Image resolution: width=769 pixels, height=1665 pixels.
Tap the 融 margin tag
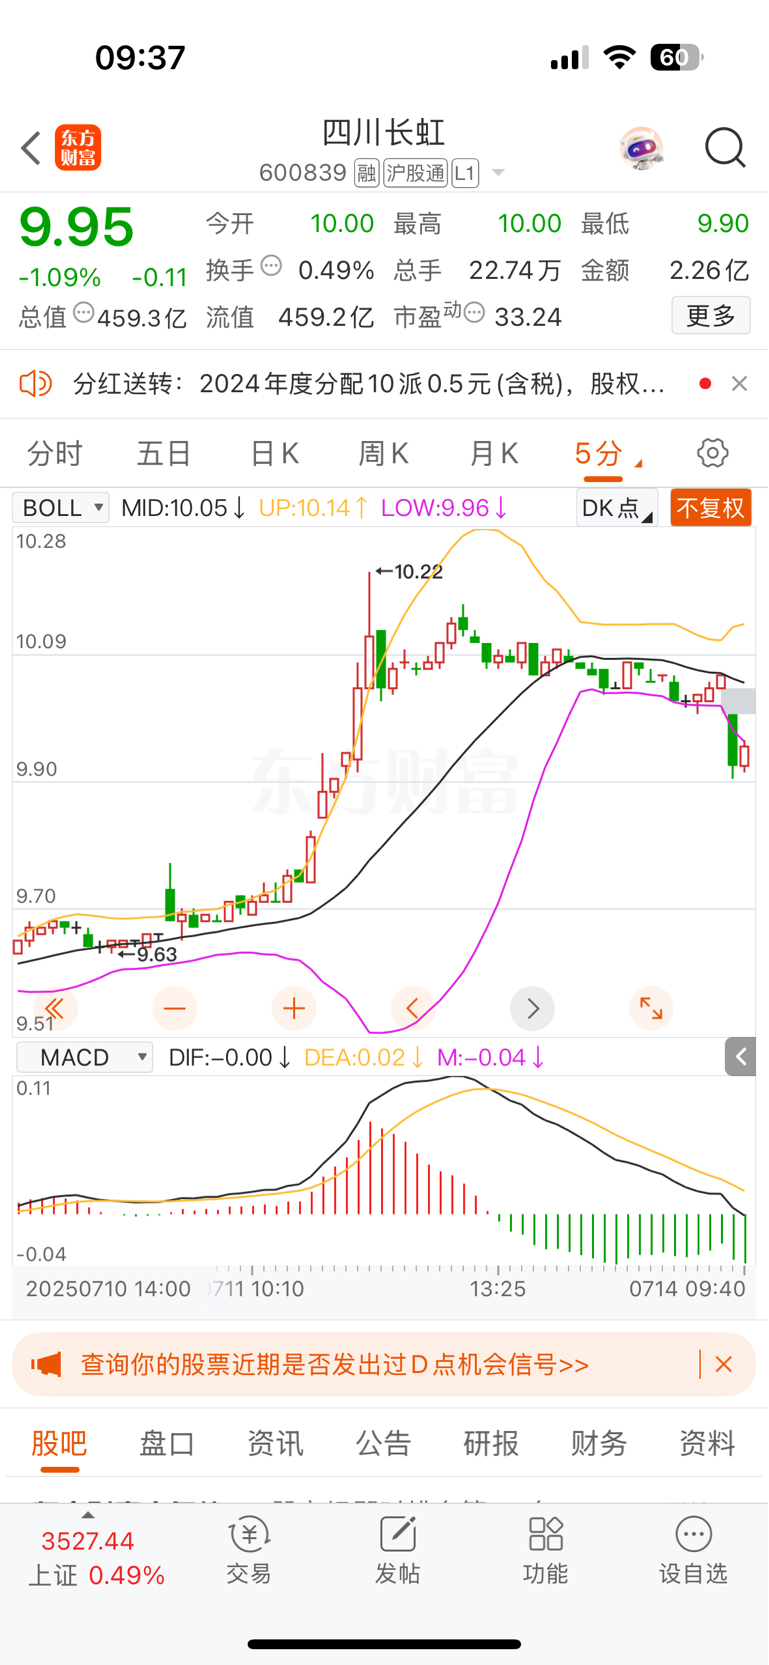pyautogui.click(x=366, y=173)
